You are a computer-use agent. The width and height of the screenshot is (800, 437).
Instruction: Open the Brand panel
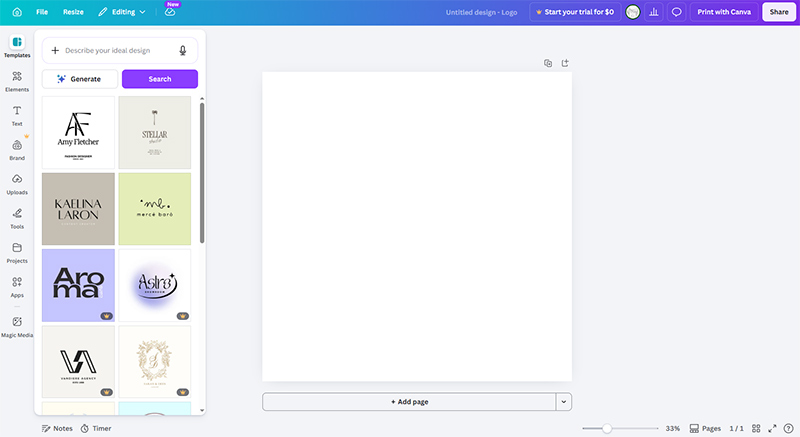click(x=17, y=150)
